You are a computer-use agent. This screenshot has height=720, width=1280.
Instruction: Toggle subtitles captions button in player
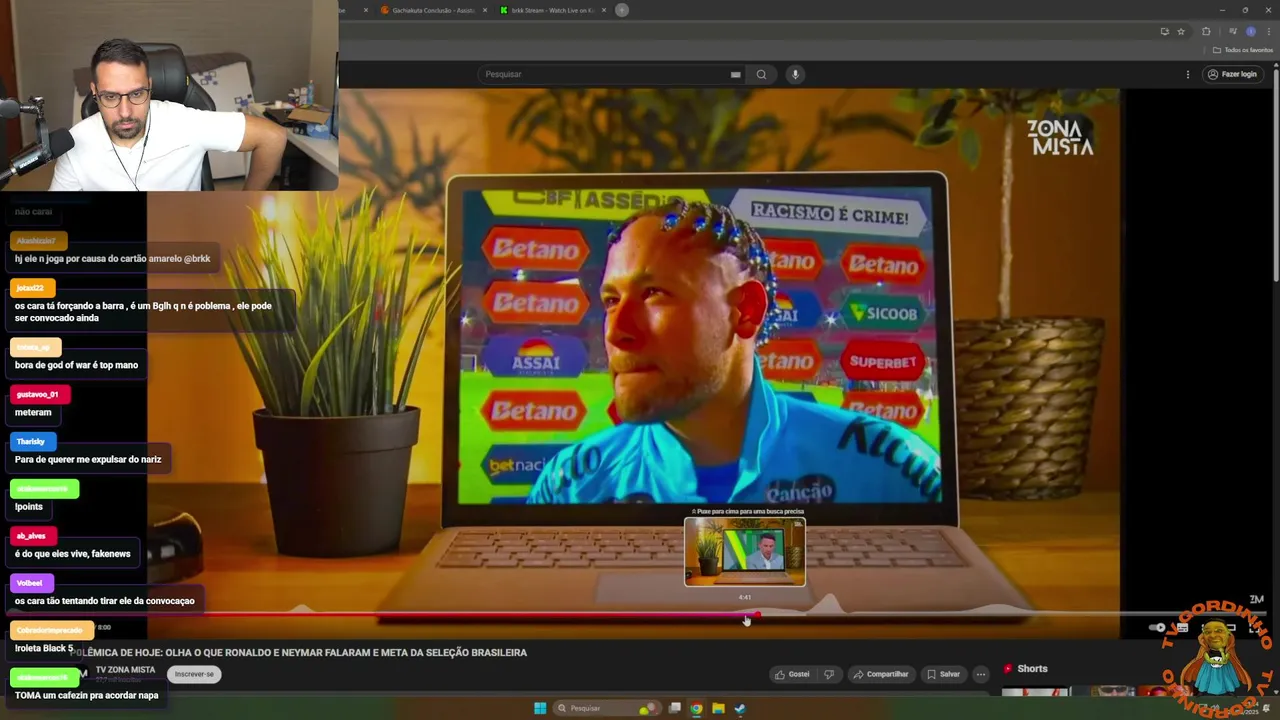coord(1182,628)
